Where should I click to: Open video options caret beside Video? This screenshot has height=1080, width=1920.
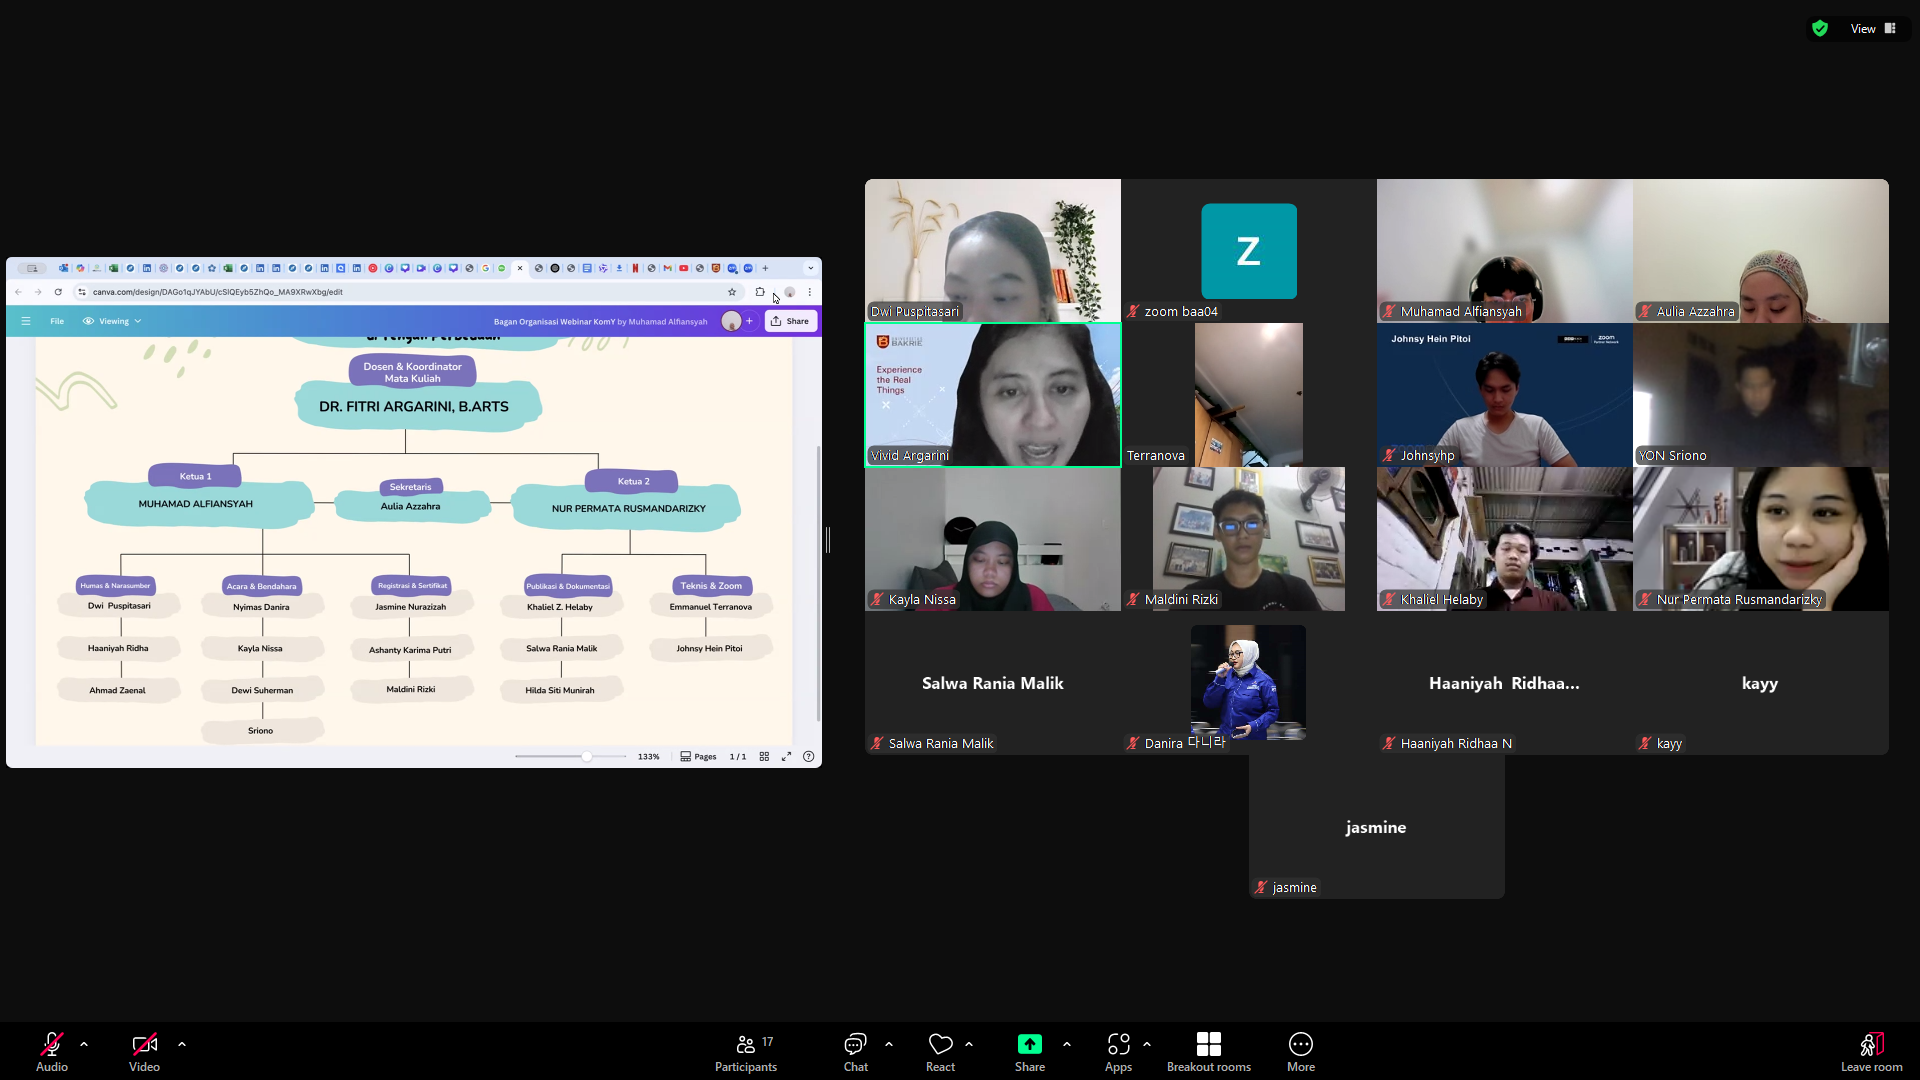(182, 1044)
